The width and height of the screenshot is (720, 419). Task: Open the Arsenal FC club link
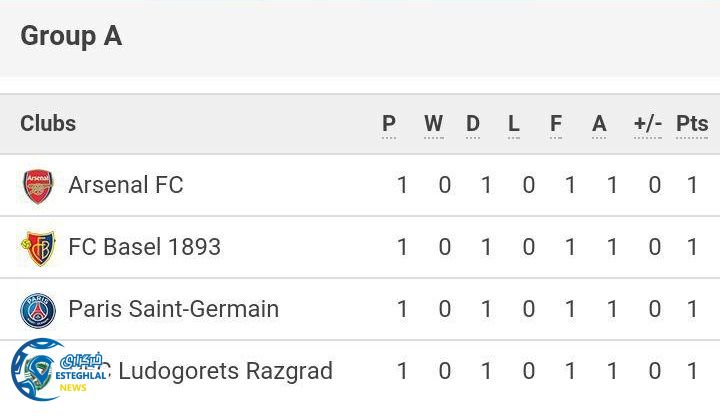click(125, 185)
